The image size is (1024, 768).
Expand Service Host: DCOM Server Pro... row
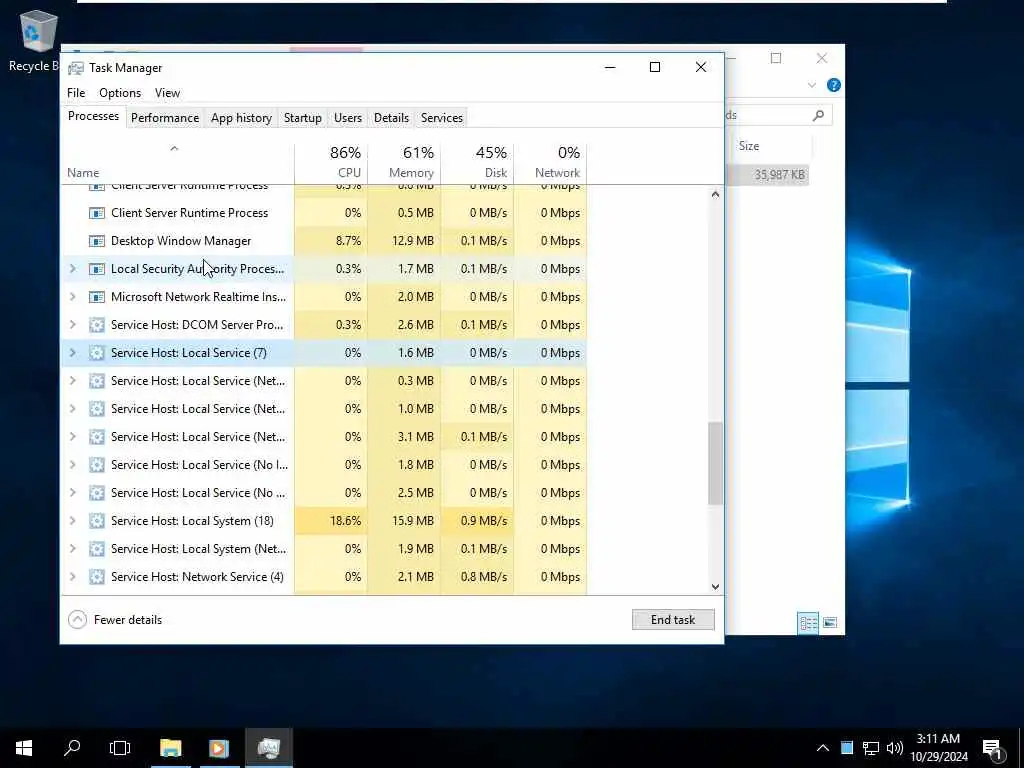(72, 325)
